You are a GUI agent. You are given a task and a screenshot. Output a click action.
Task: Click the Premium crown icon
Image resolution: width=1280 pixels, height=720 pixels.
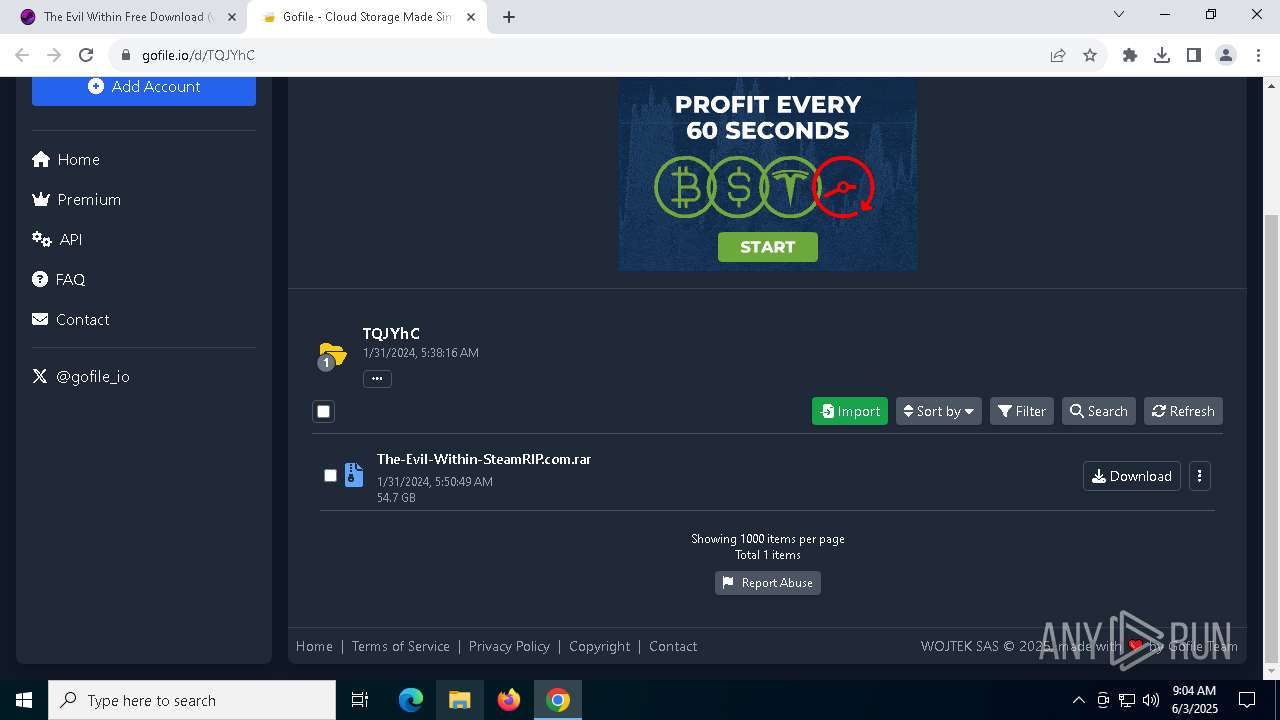pyautogui.click(x=41, y=200)
